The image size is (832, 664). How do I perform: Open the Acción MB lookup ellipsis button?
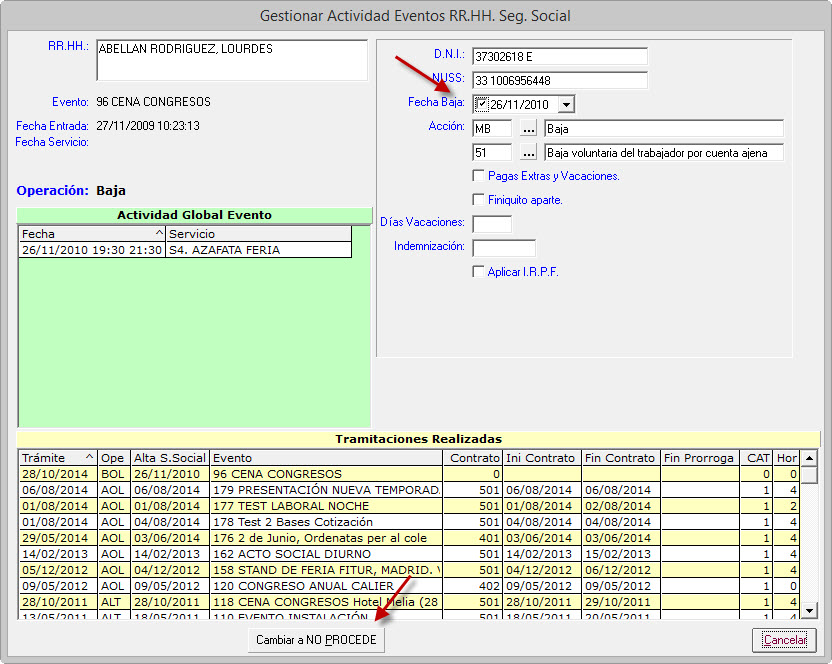click(x=528, y=129)
